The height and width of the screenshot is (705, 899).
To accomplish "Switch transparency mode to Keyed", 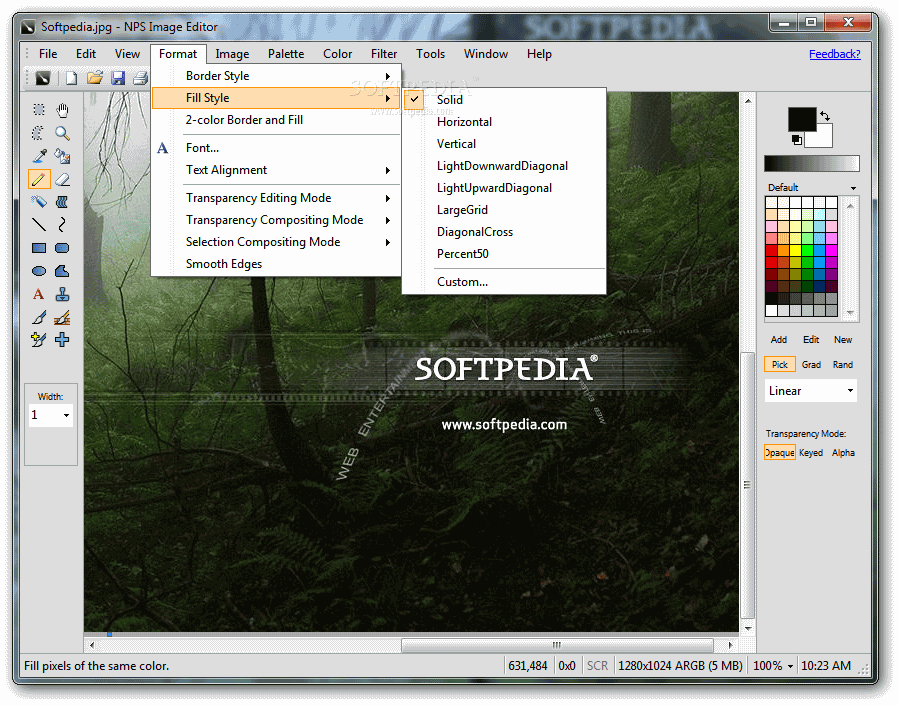I will (811, 453).
